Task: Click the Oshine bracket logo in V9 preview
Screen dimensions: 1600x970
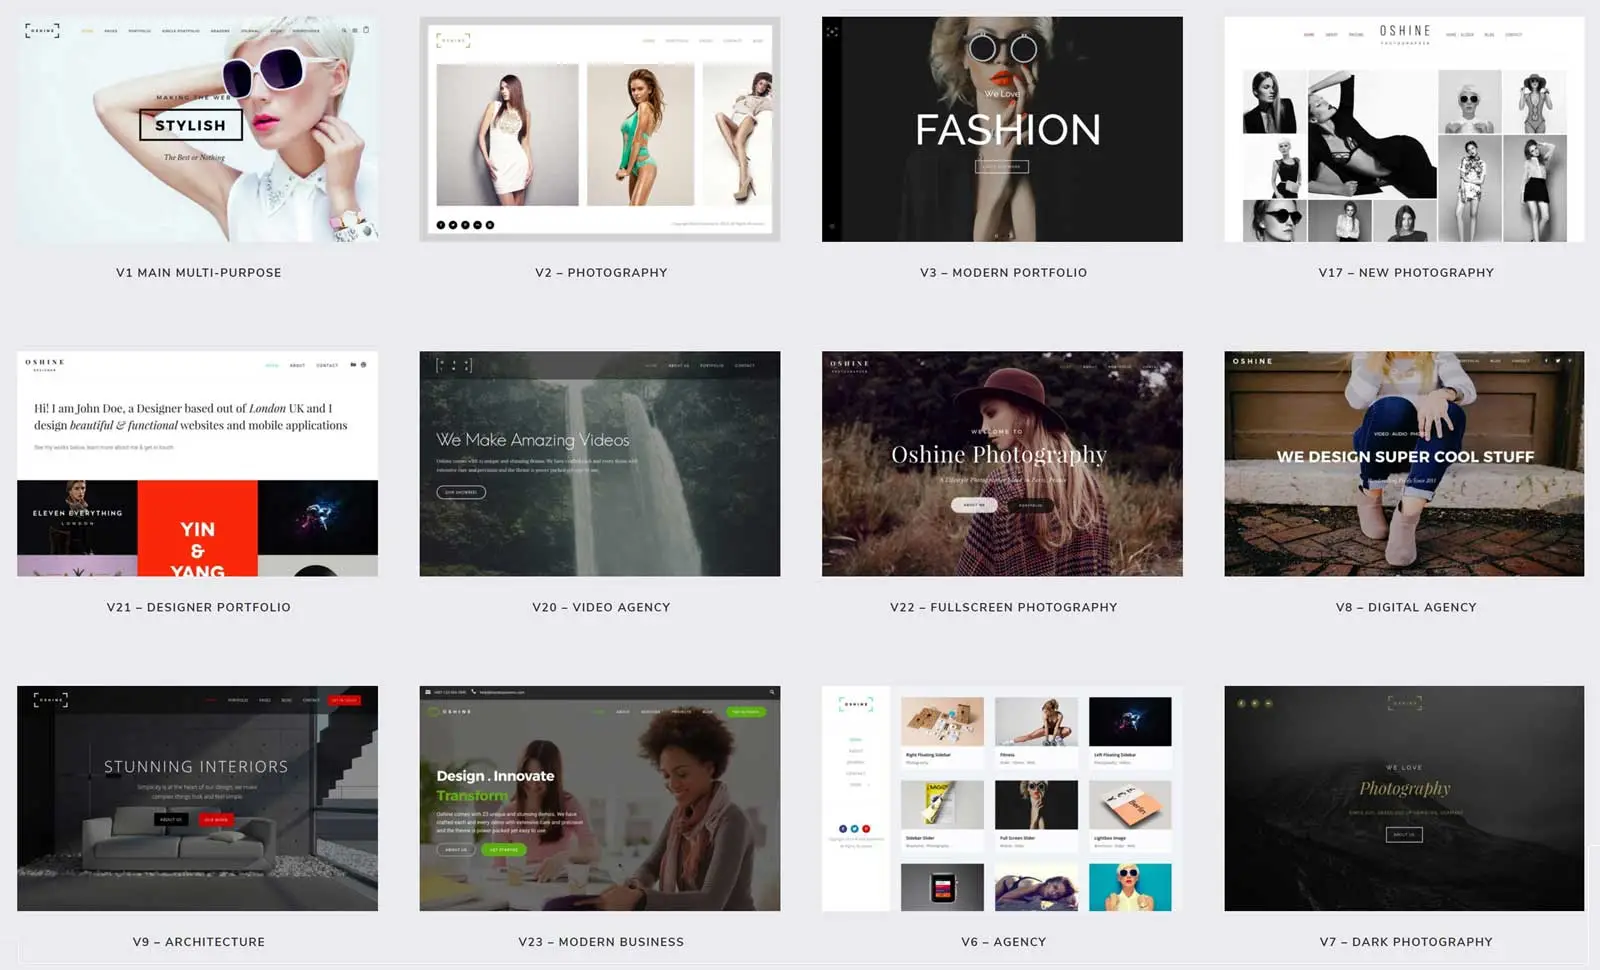Action: click(51, 700)
